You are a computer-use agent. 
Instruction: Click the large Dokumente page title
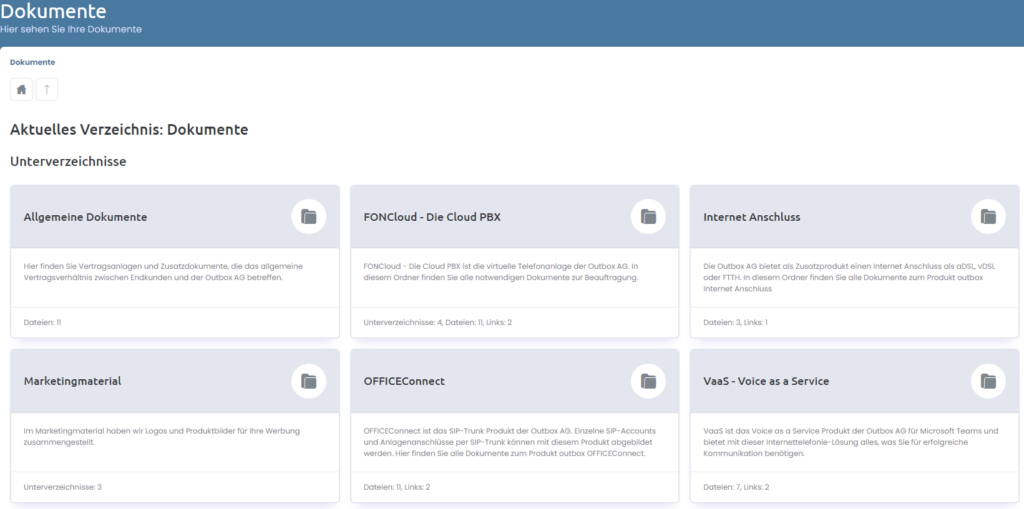pos(53,11)
